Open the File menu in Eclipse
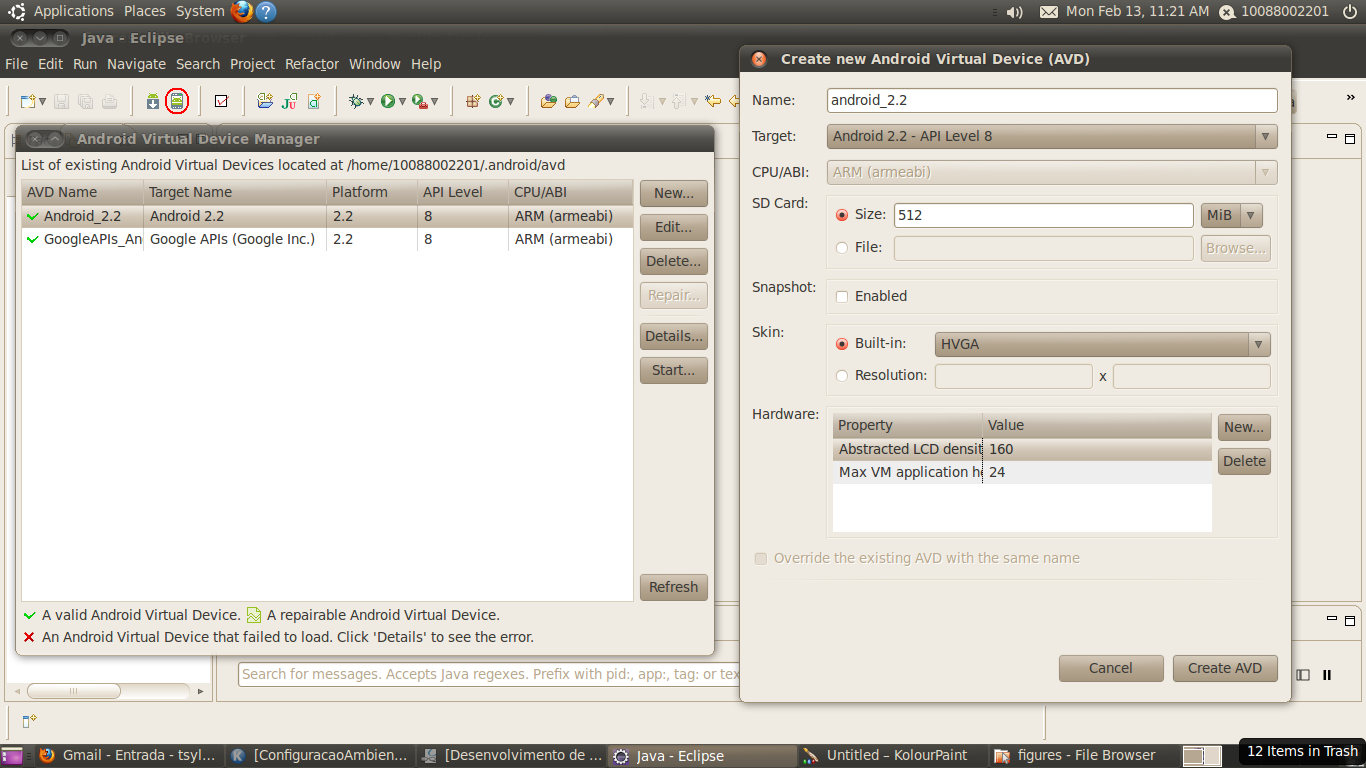The image size is (1366, 768). [x=16, y=64]
